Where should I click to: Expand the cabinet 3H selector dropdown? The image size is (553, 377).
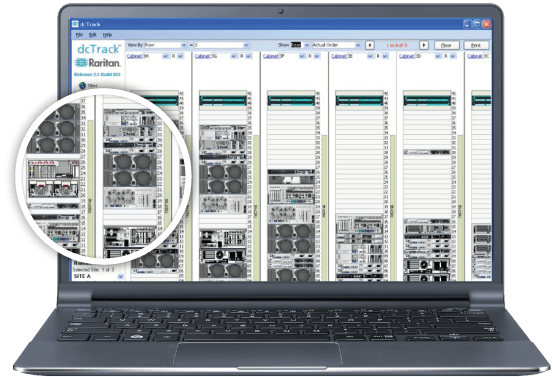(165, 56)
